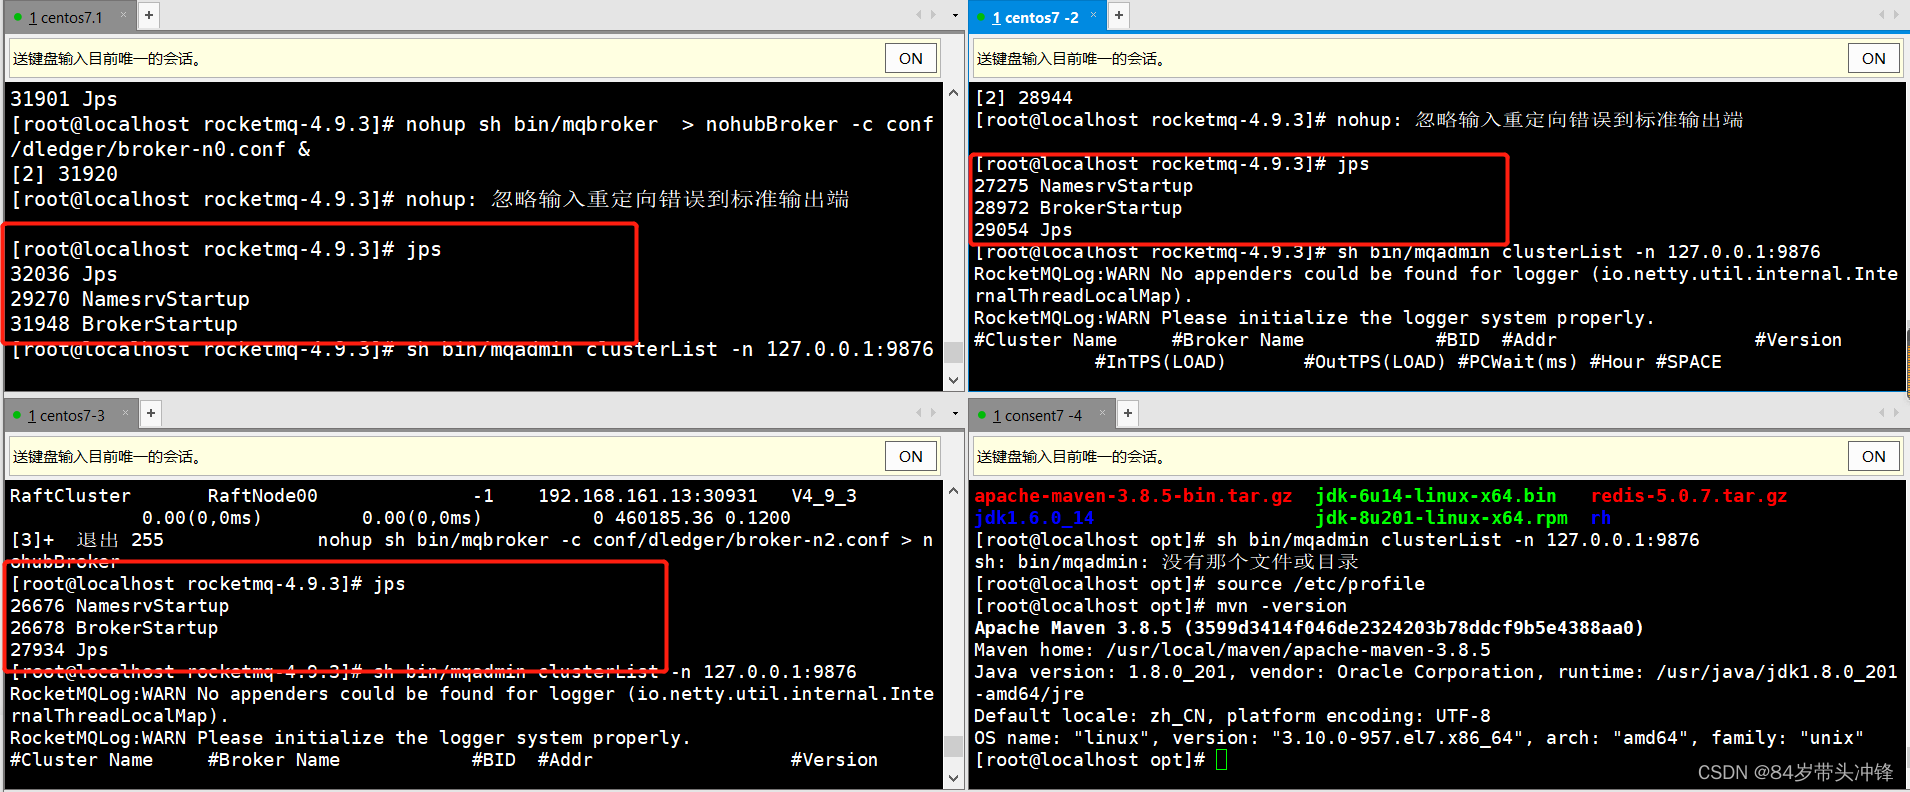Click the previous-tab arrow in the centos7.1 pane
Screen dimensions: 1910x792
point(919,15)
